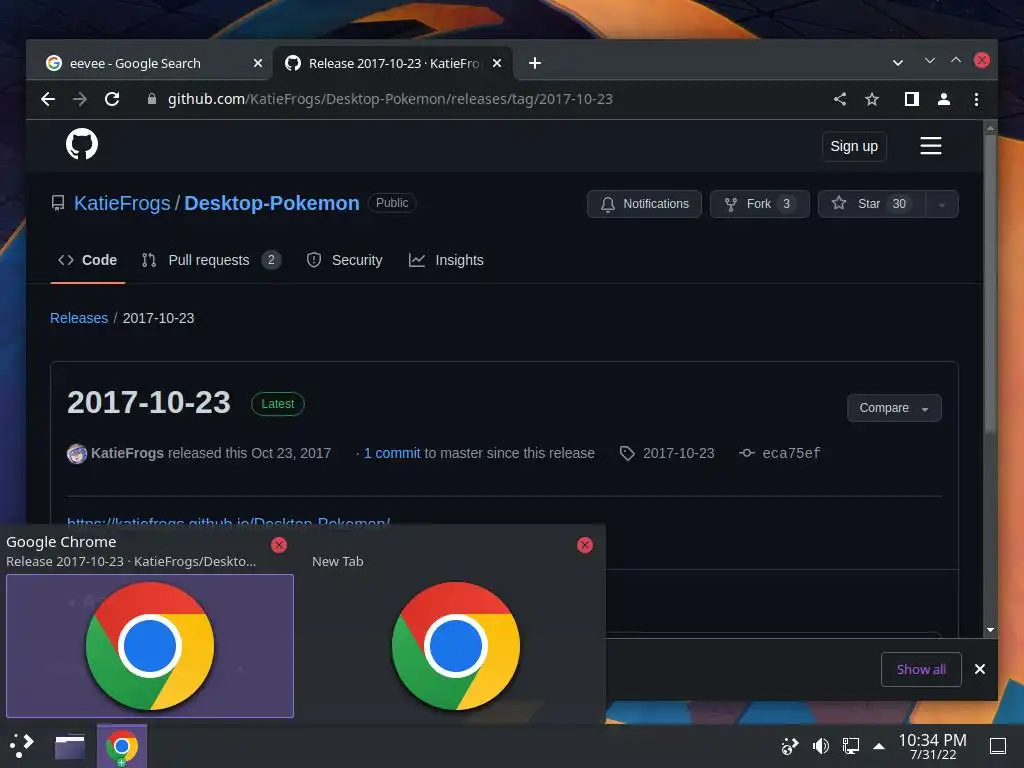Close Release 2017-10-23 window preview
This screenshot has width=1024, height=768.
[279, 545]
